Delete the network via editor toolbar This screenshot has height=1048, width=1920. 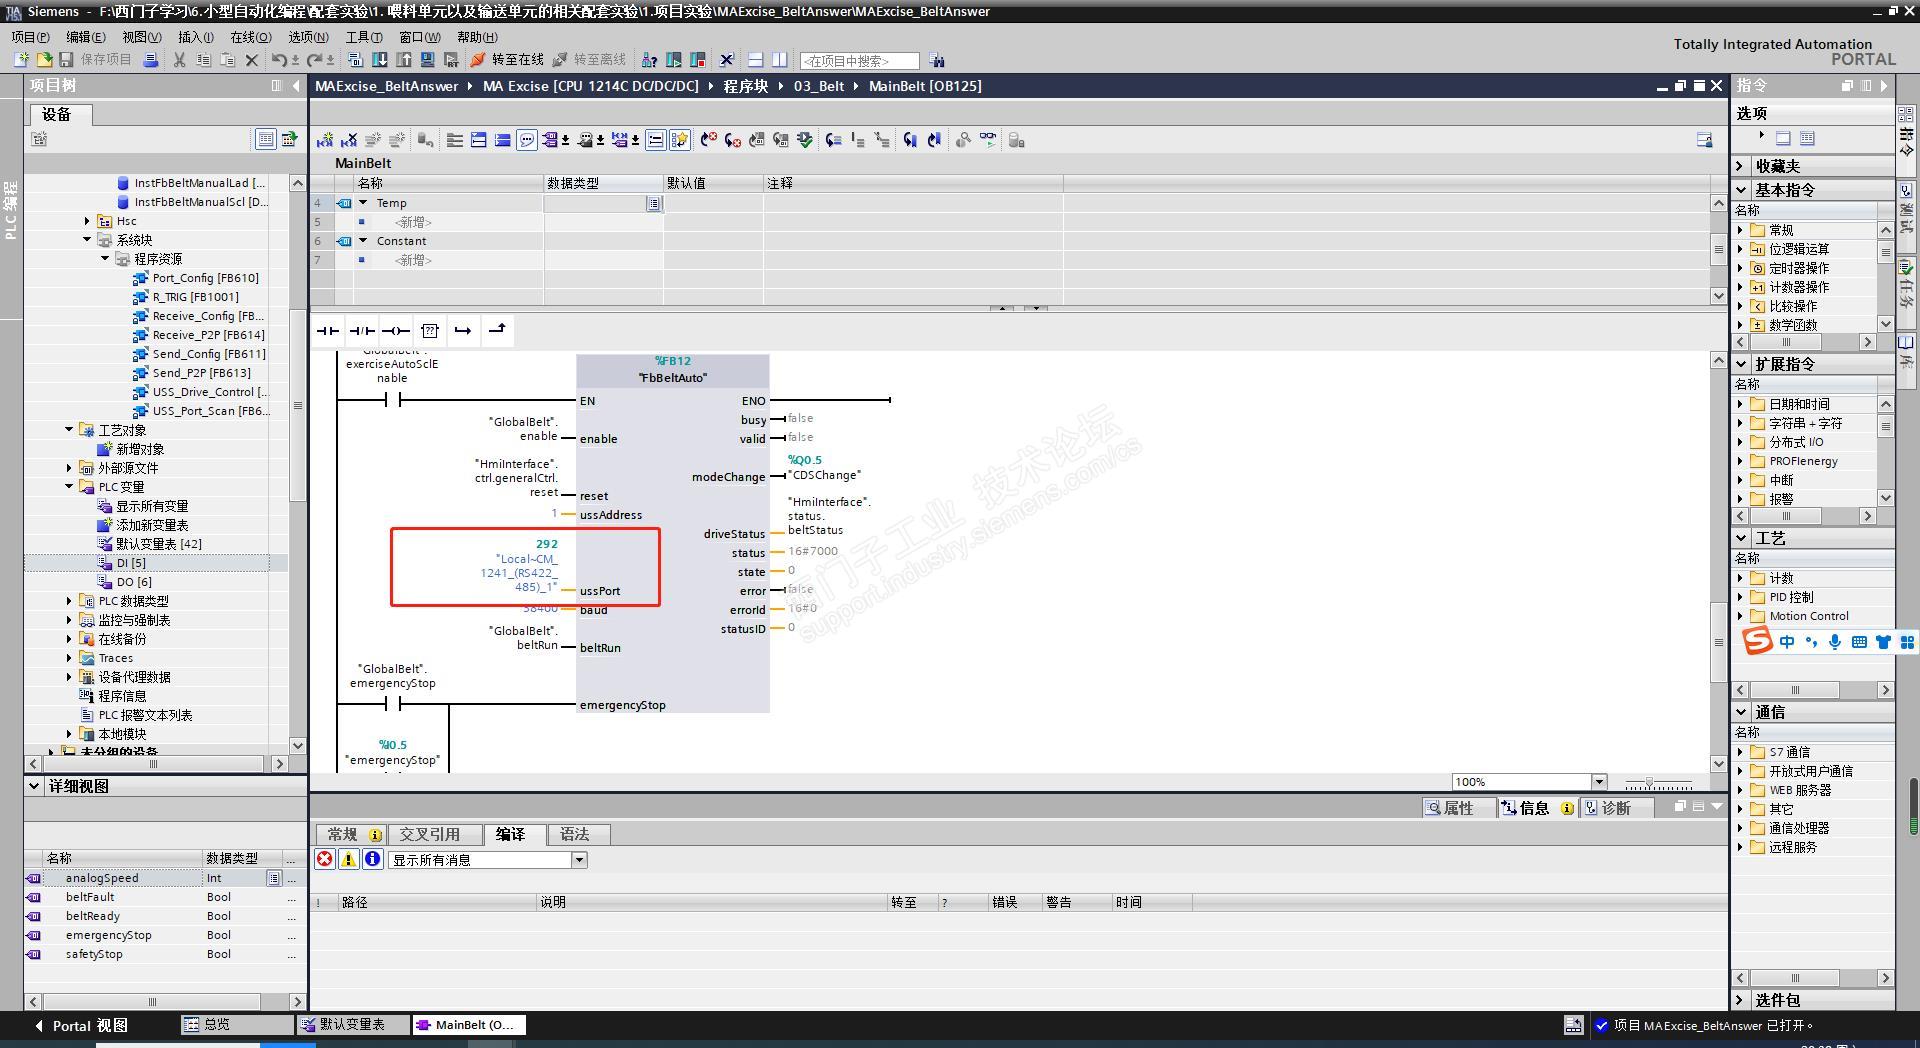[x=349, y=140]
